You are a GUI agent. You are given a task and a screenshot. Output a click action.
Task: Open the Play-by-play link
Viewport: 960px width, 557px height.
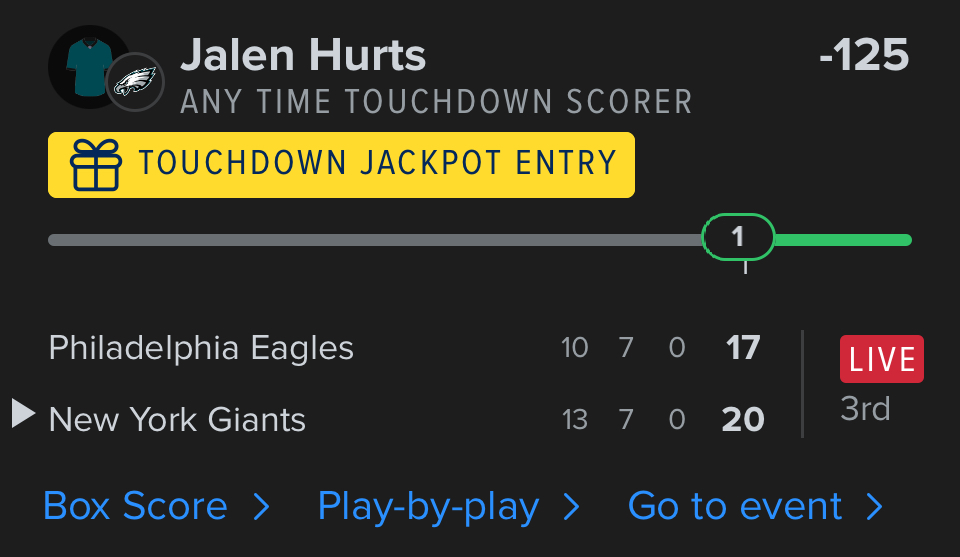coord(428,506)
